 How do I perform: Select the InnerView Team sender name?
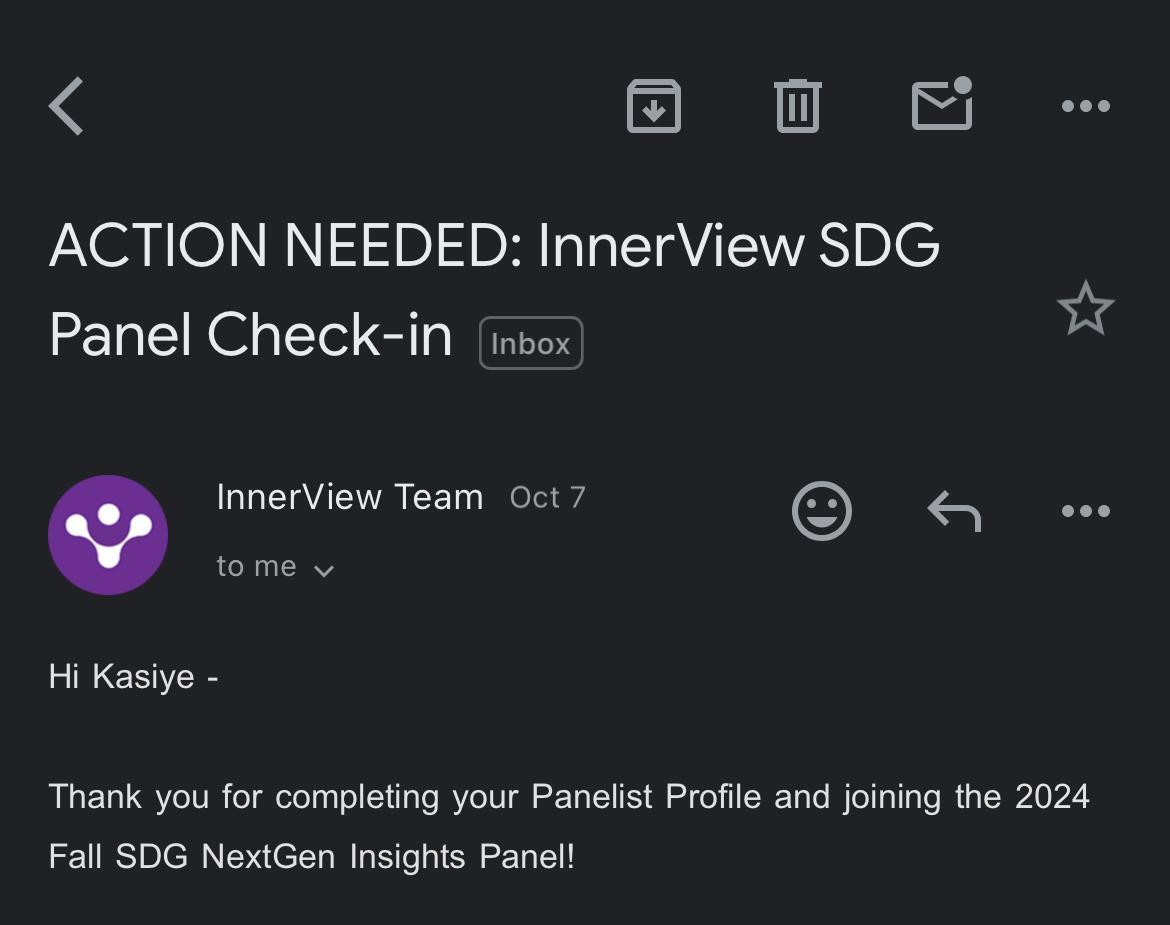point(349,497)
